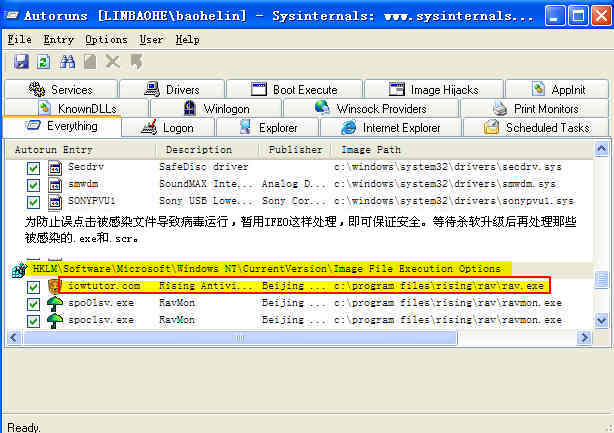This screenshot has width=614, height=433.
Task: Uncheck the iowtutor.com entry checkbox
Action: click(x=33, y=287)
